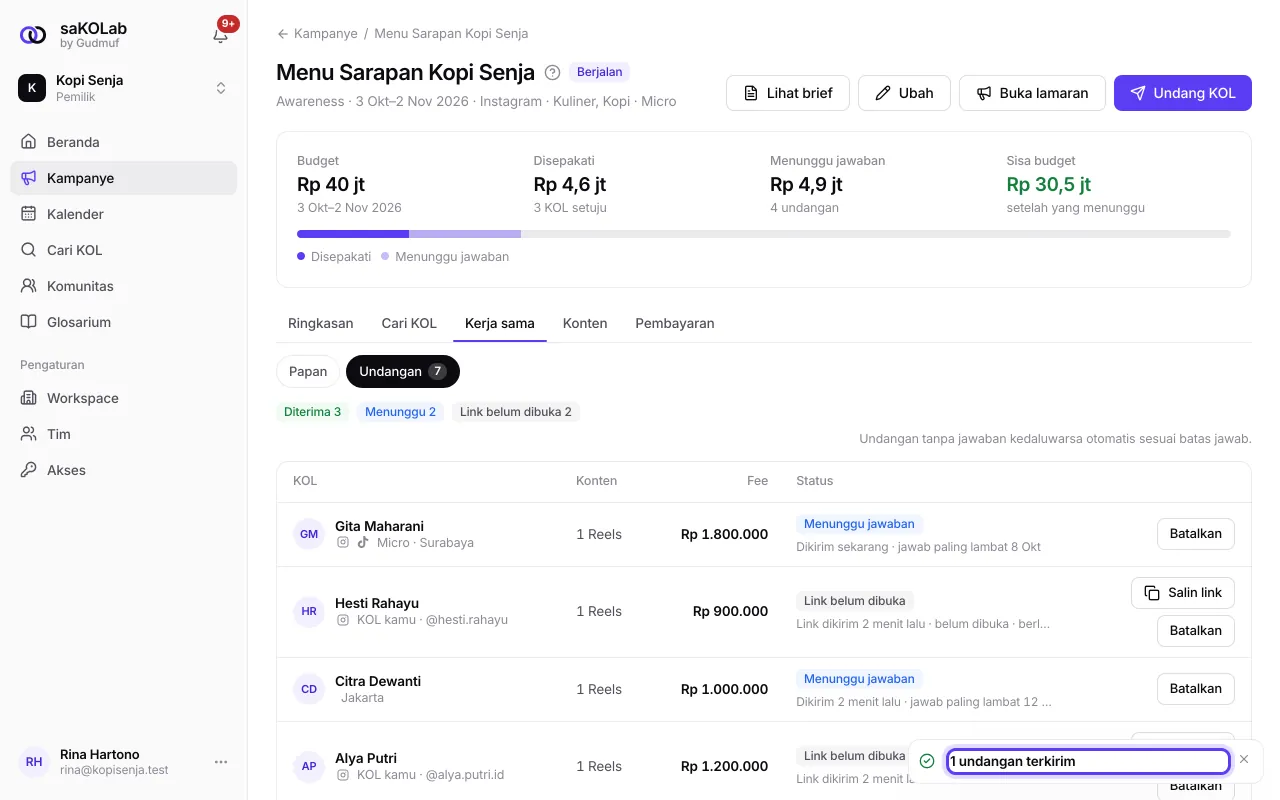Select Kampanye in the sidebar

(x=123, y=178)
